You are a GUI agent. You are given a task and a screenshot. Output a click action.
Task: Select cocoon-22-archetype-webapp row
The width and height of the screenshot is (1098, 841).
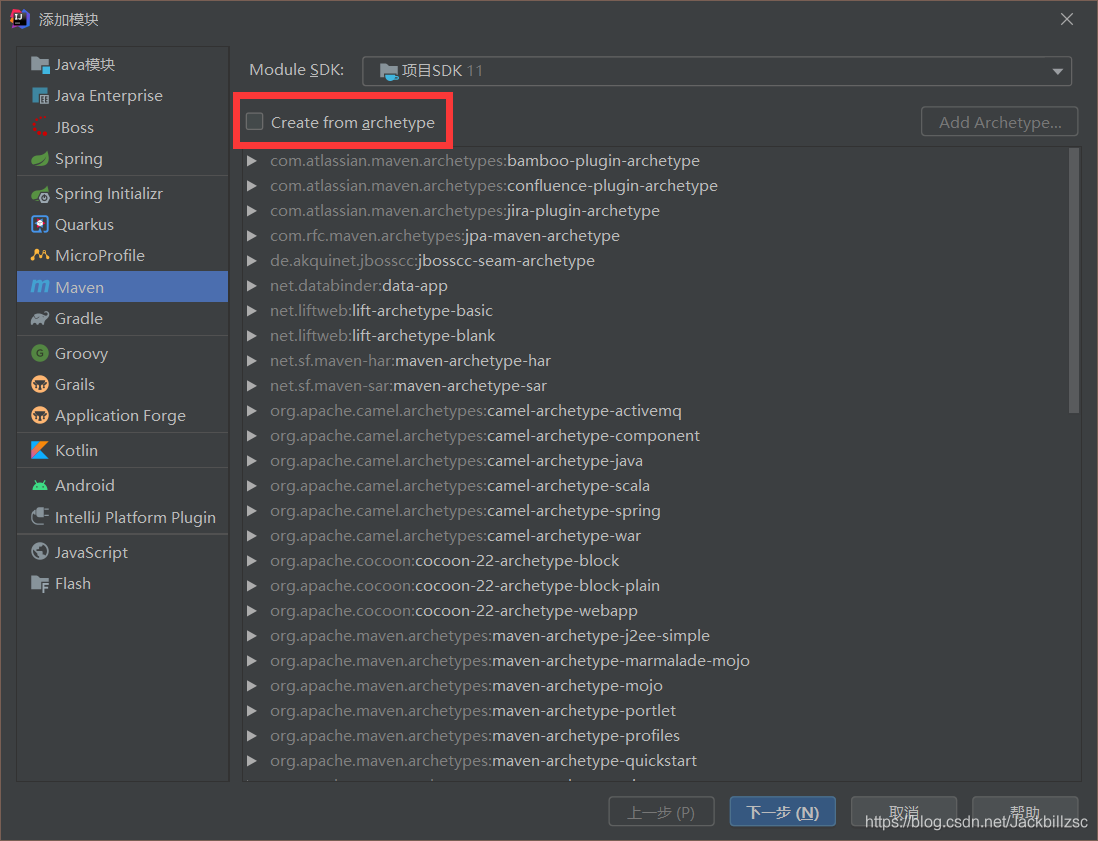click(x=655, y=611)
